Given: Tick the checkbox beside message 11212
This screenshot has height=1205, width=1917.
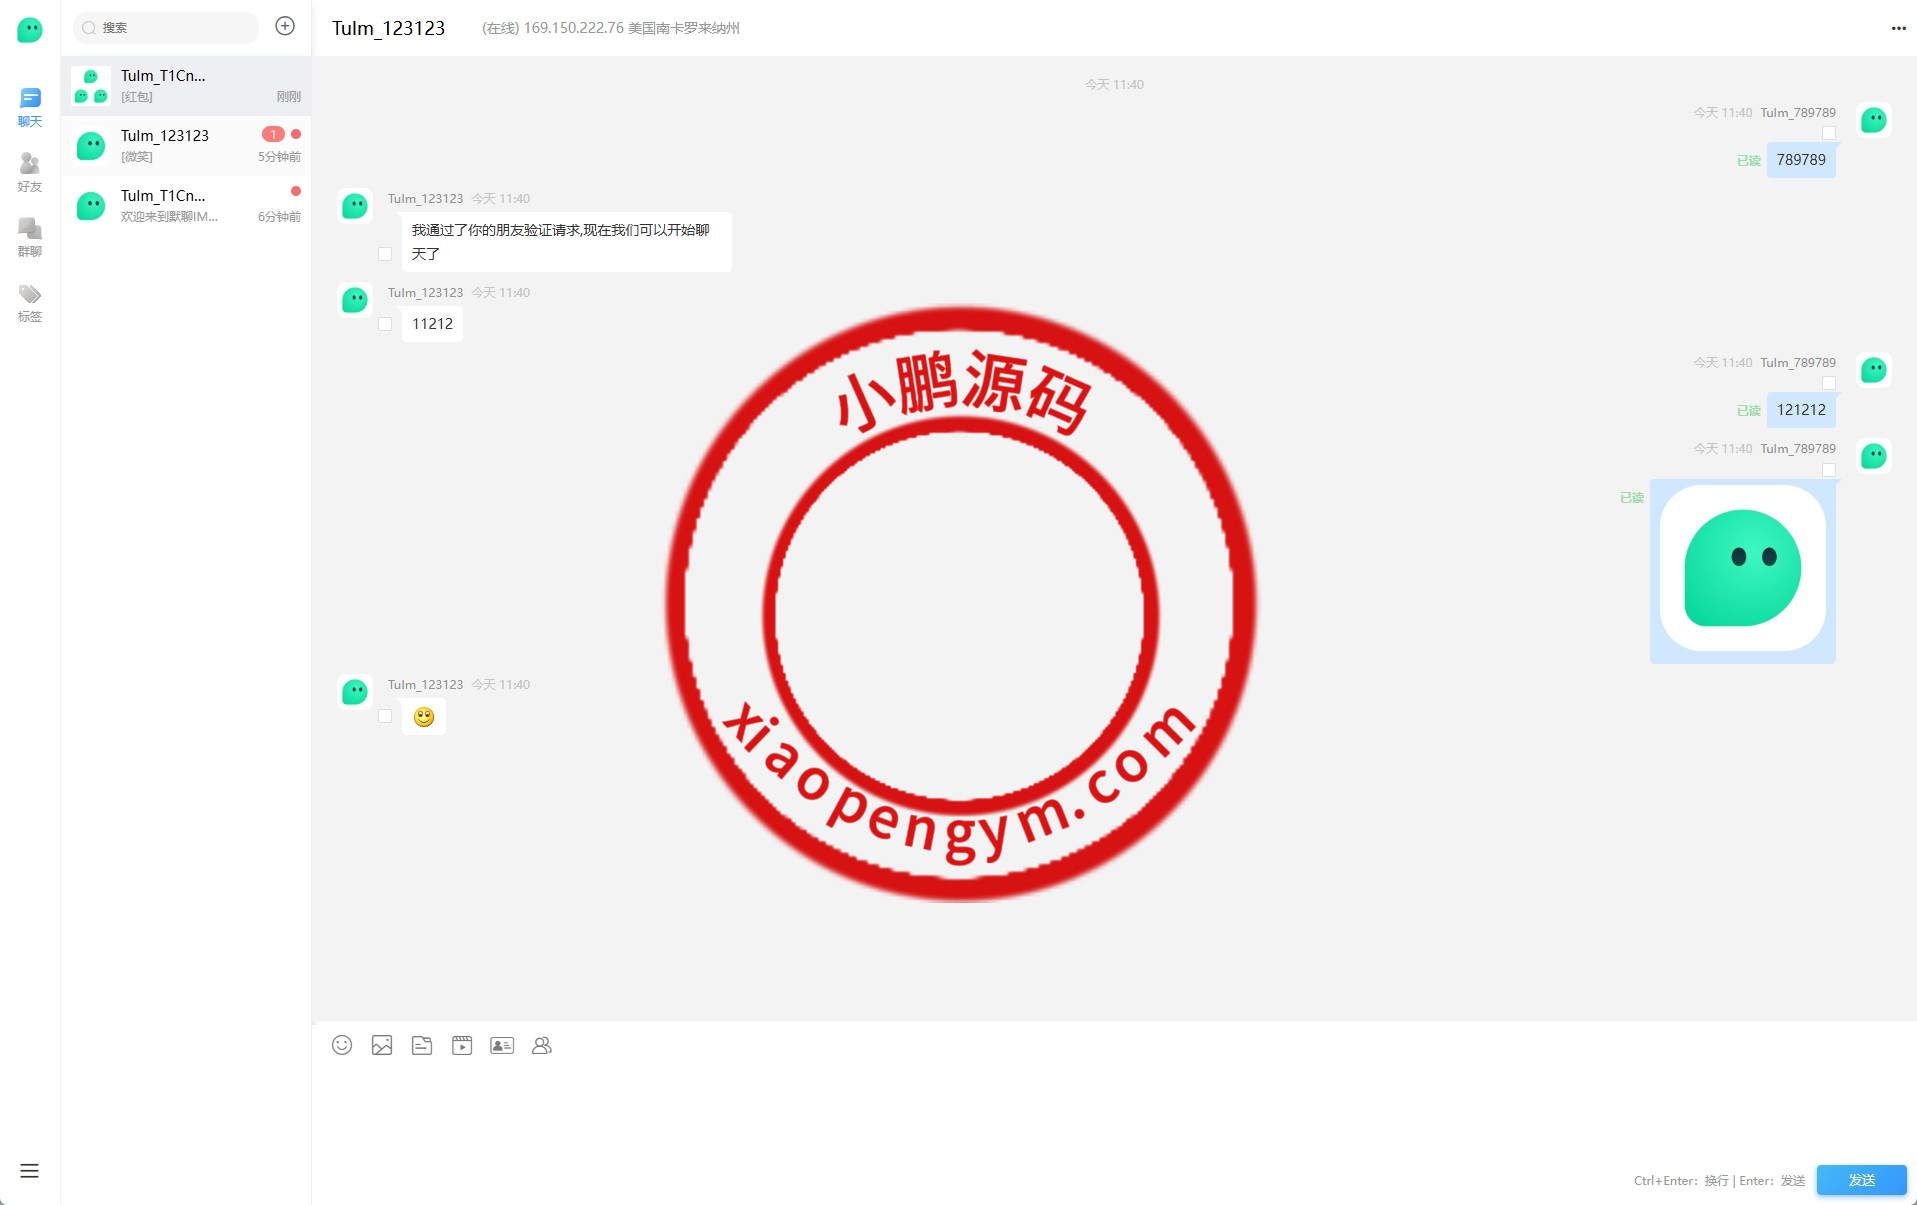Looking at the screenshot, I should click(x=385, y=324).
